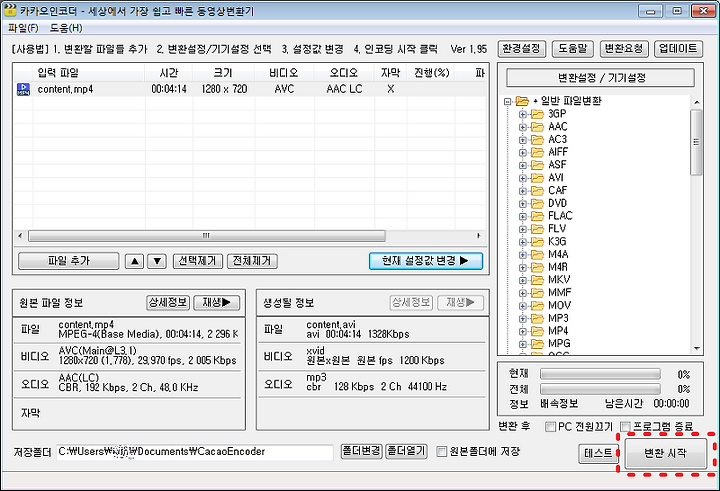The width and height of the screenshot is (720, 491).
Task: Click the 현재 progress bar
Action: pyautogui.click(x=600, y=374)
